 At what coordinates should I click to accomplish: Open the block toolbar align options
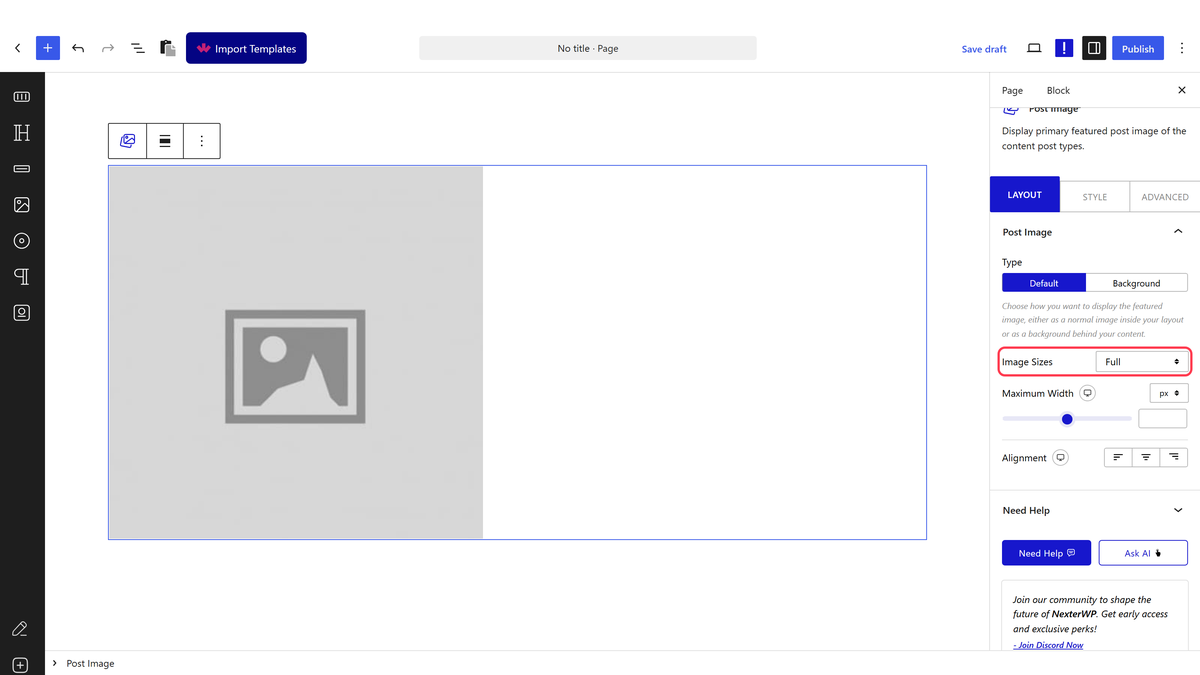click(165, 141)
